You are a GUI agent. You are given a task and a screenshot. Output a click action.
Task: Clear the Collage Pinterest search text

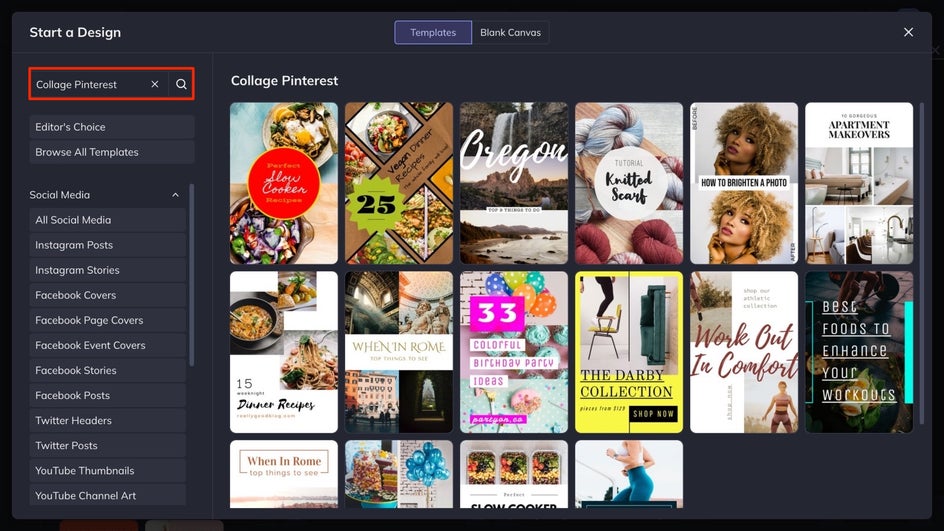(x=155, y=84)
